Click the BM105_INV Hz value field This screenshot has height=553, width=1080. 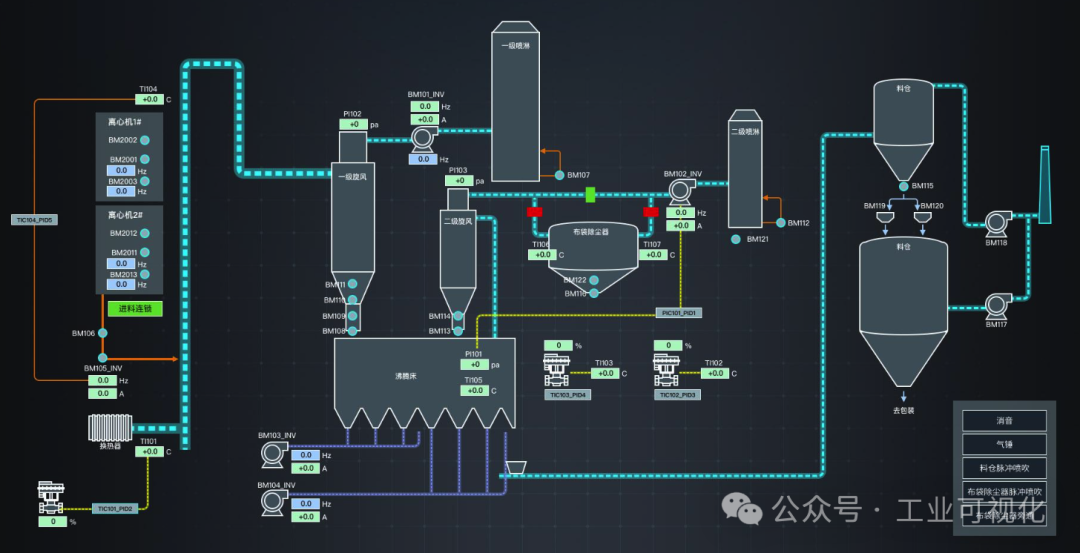pos(102,380)
